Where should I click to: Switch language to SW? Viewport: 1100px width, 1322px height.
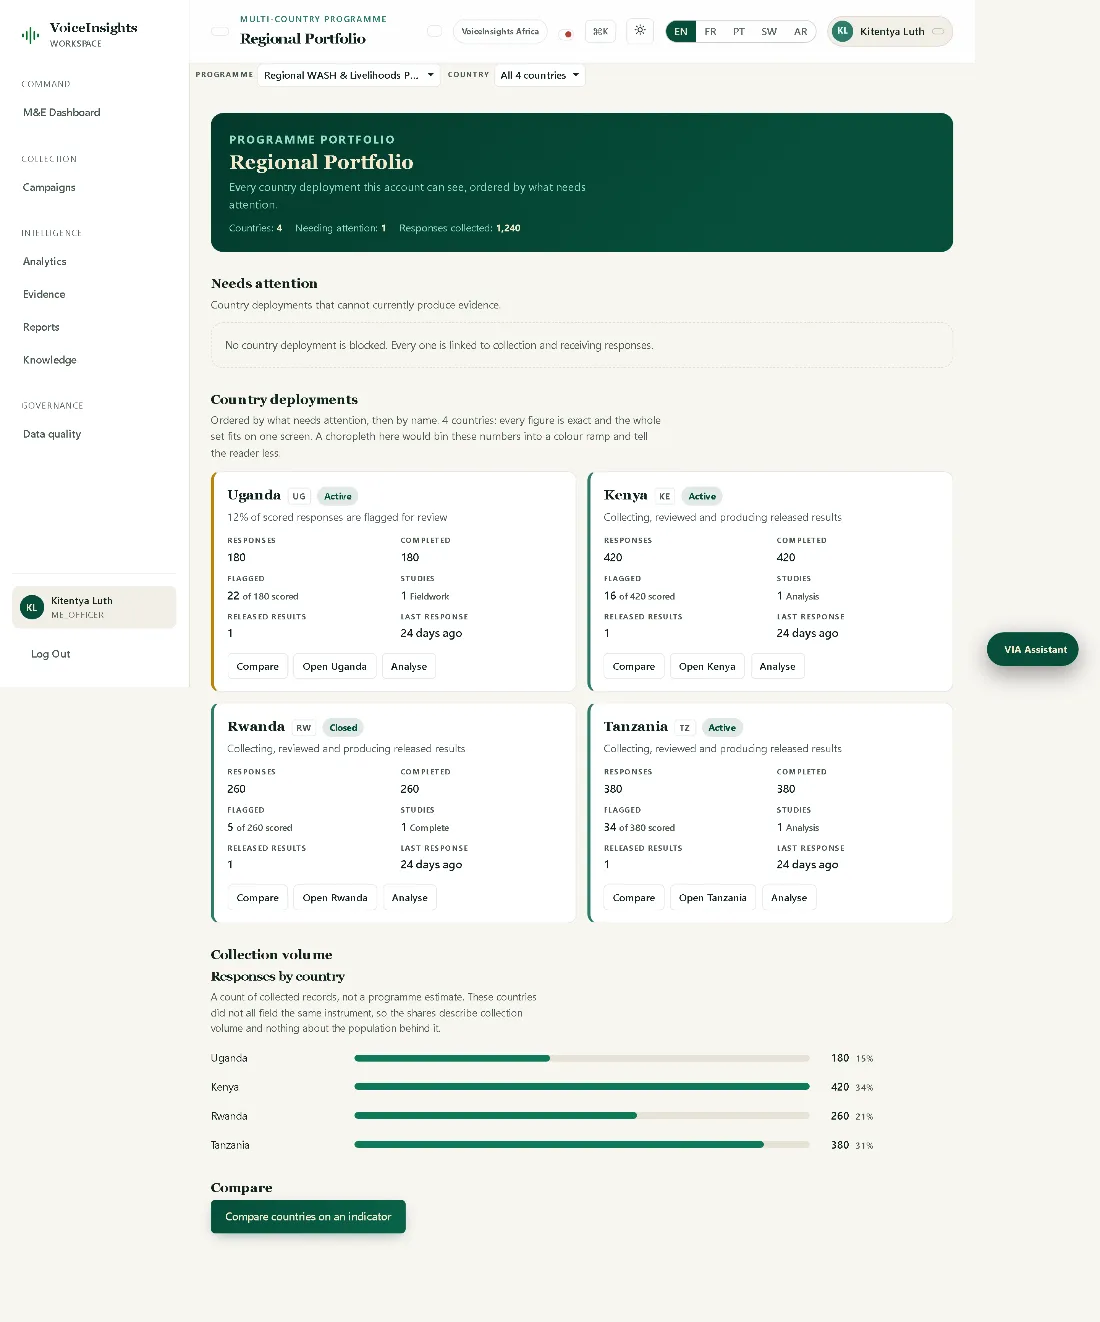(769, 32)
